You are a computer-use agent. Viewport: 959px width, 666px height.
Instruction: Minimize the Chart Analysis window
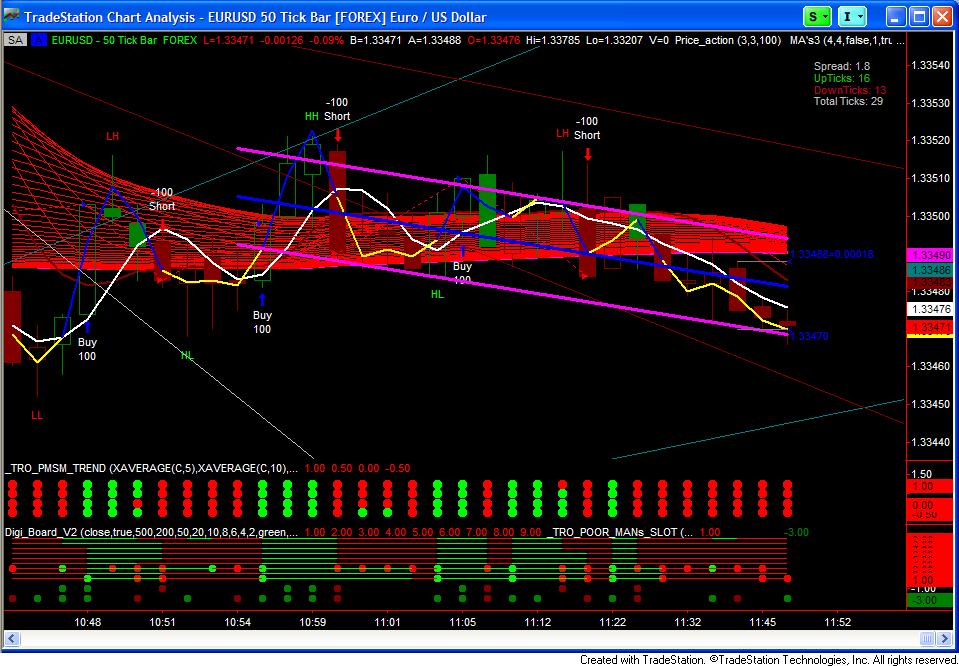(x=897, y=17)
